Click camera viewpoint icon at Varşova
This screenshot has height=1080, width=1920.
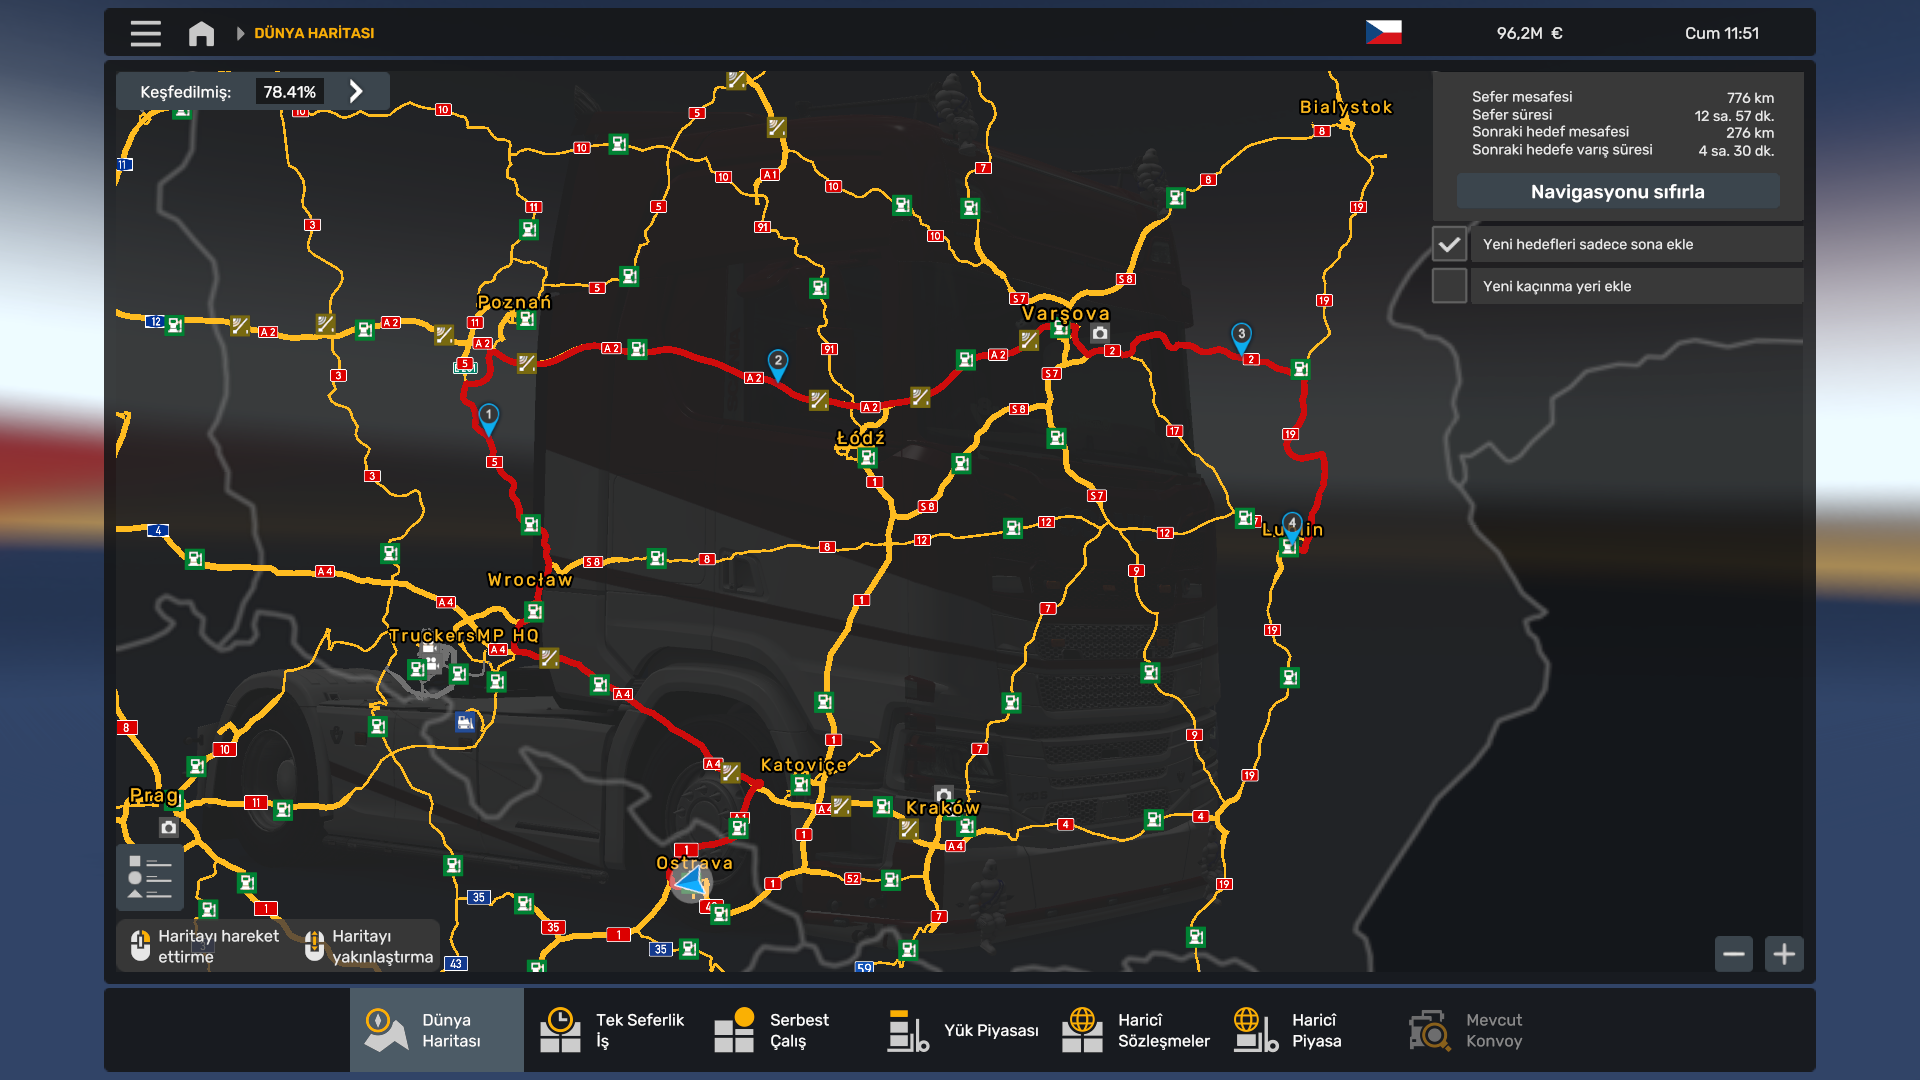click(1100, 333)
